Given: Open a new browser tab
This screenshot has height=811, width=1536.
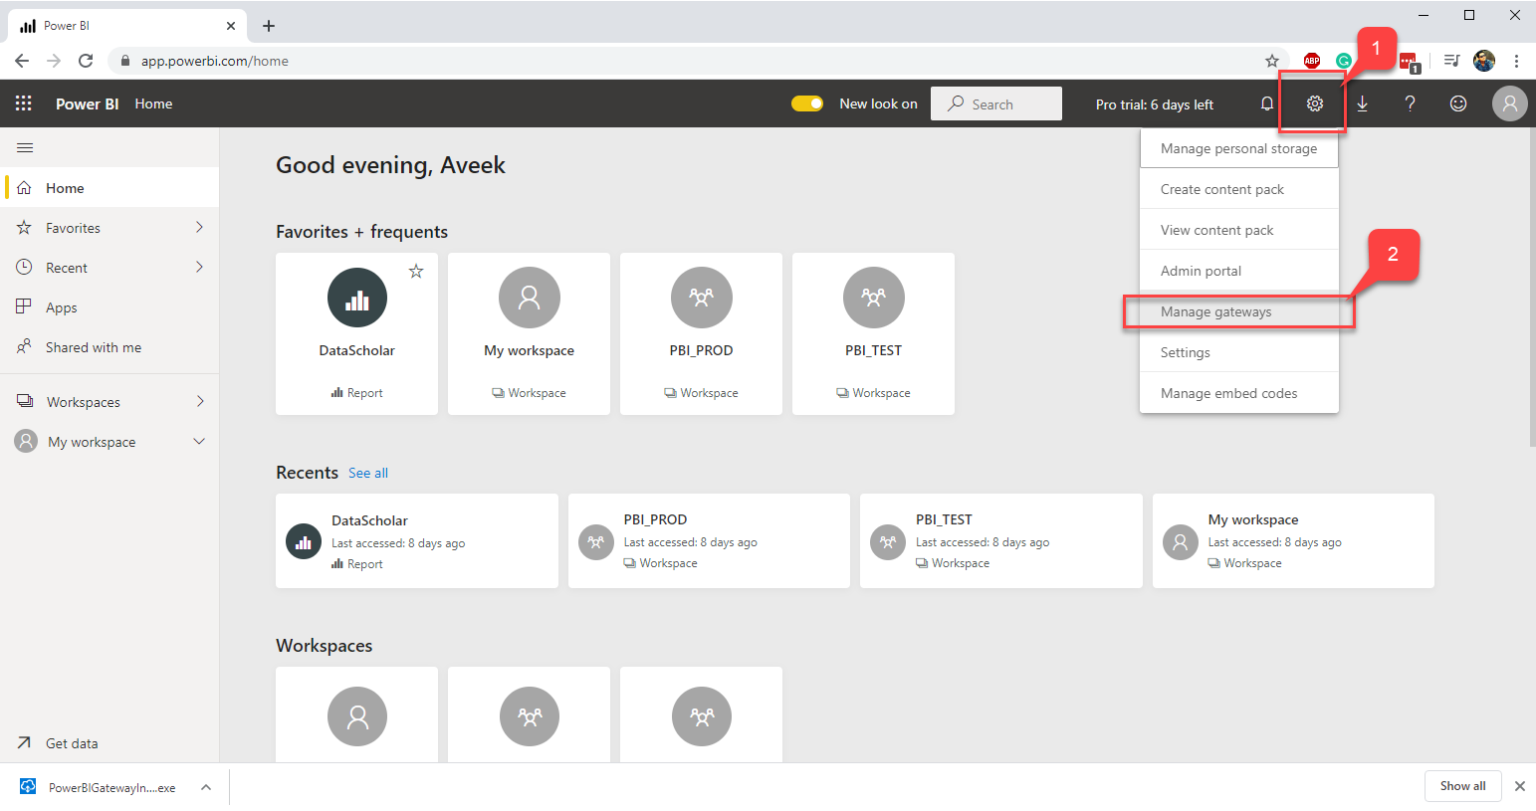Looking at the screenshot, I should coord(268,26).
